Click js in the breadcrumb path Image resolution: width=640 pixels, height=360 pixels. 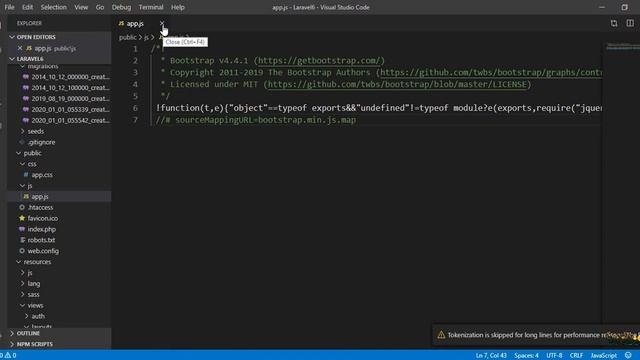pyautogui.click(x=146, y=37)
